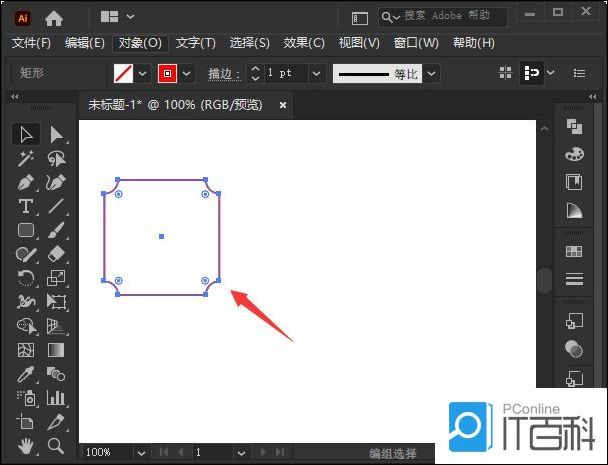This screenshot has width=608, height=465.
Task: Open the stroke weight dropdown
Action: (316, 73)
